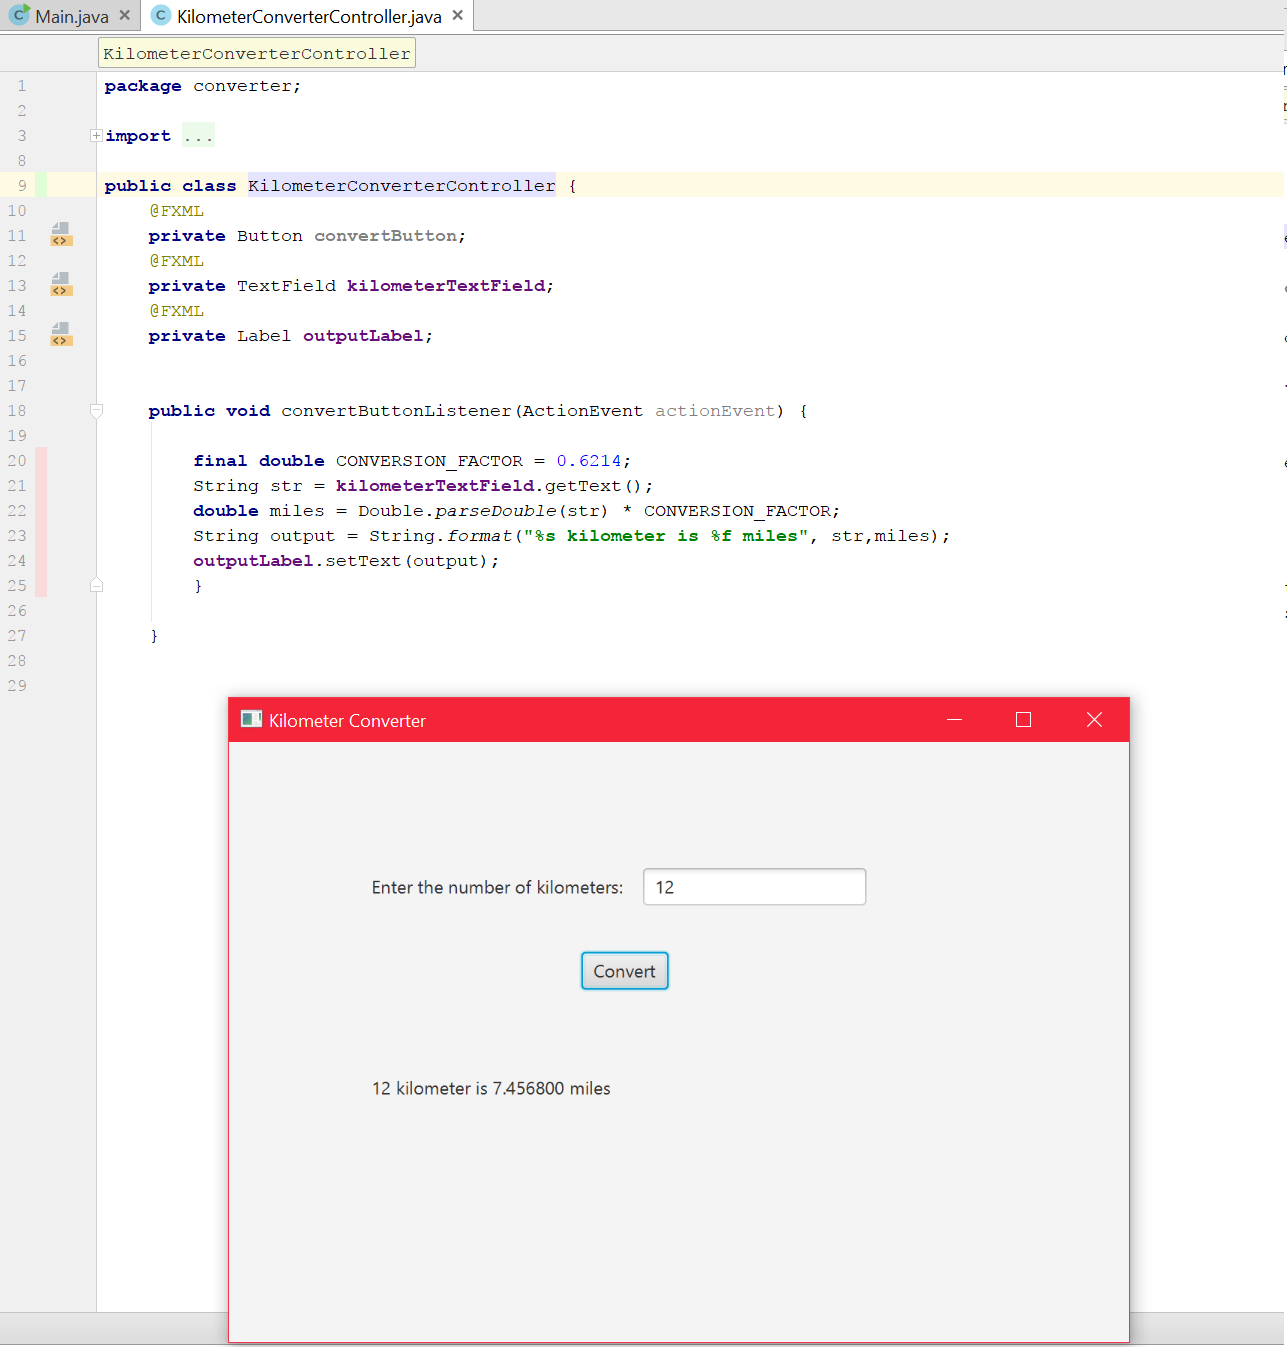Viewport: 1287px width, 1347px height.
Task: Open FXML gutter icon for outputLabel
Action: click(61, 335)
